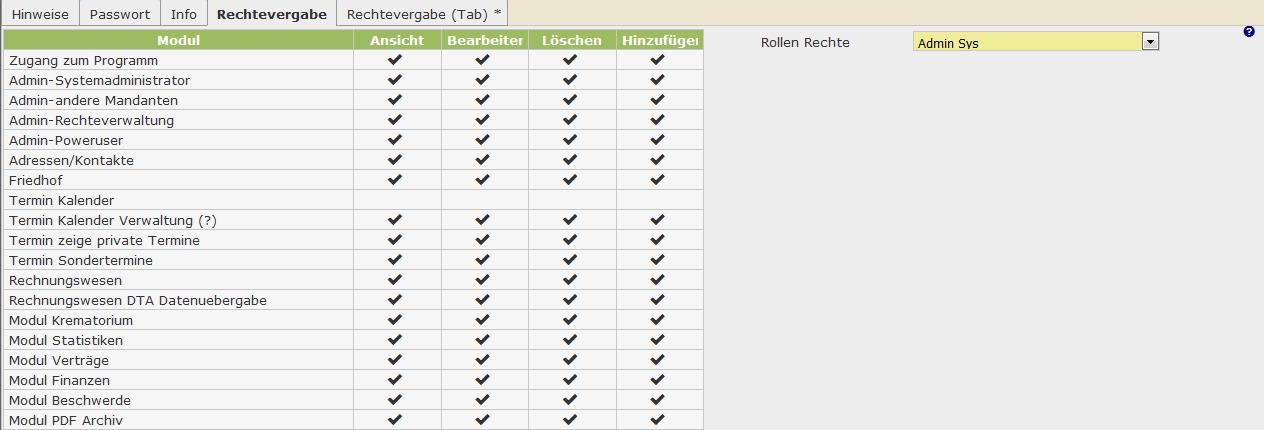Open the Rollen Rechte dropdown arrow
The height and width of the screenshot is (430, 1264).
(x=1150, y=42)
